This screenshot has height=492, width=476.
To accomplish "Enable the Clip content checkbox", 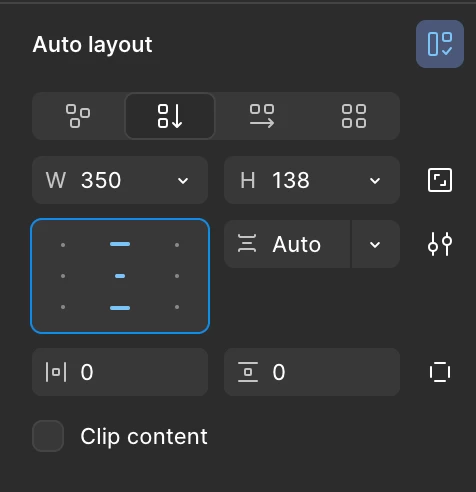I will (x=48, y=436).
